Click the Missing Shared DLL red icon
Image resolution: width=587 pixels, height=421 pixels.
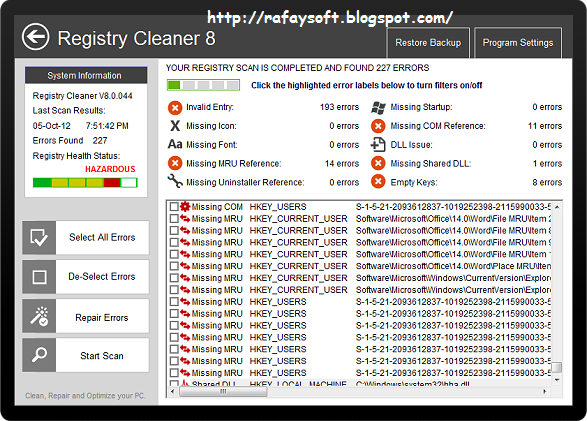tap(378, 163)
